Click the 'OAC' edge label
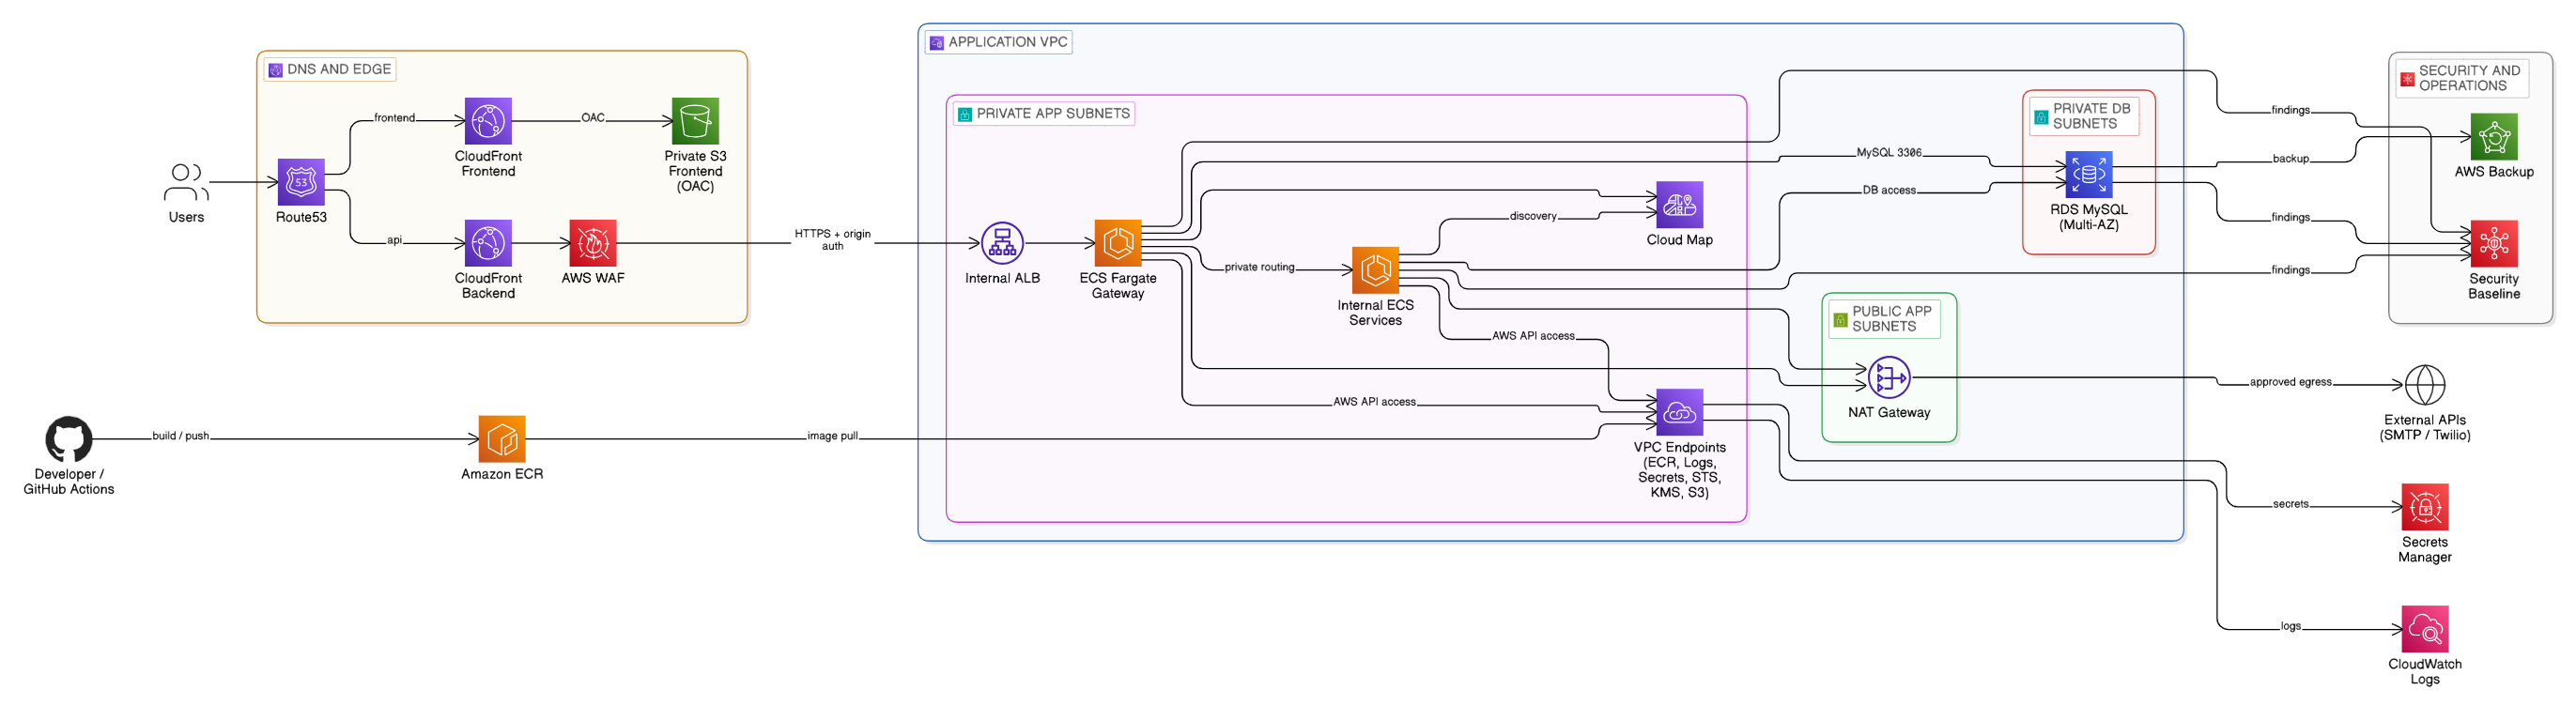 593,118
